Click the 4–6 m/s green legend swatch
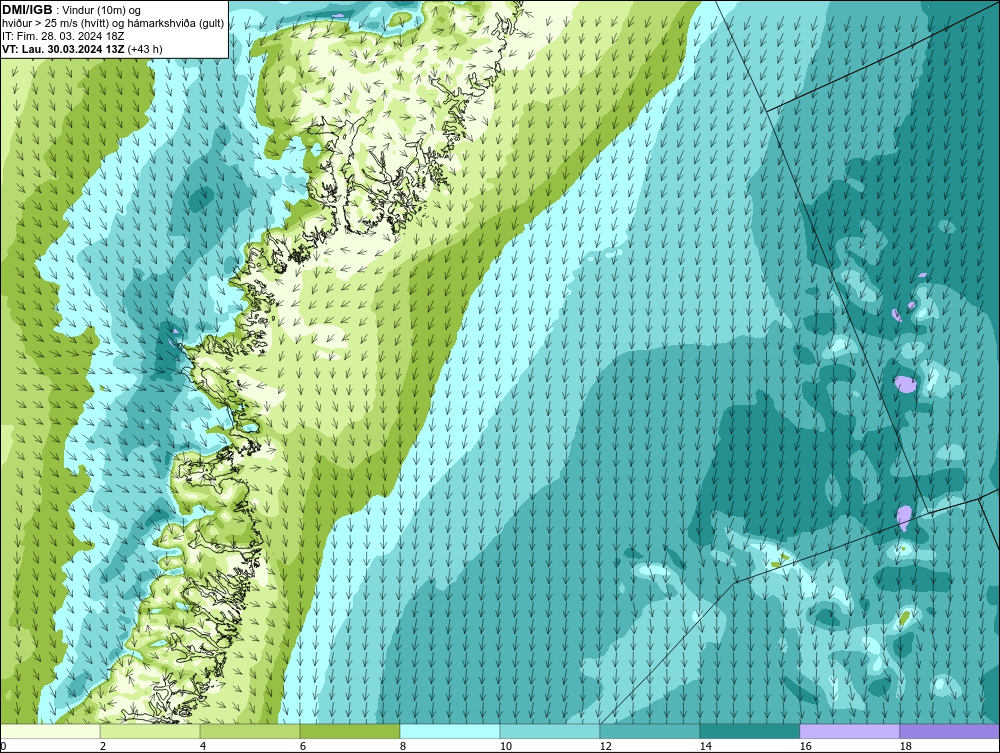The width and height of the screenshot is (1000, 753). [x=250, y=731]
